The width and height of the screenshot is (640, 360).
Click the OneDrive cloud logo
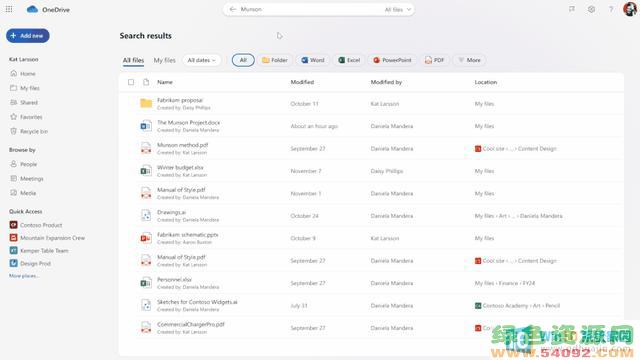click(32, 9)
